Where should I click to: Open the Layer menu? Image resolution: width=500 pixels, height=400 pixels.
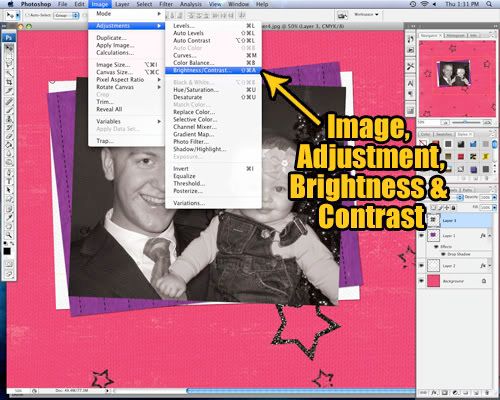pyautogui.click(x=122, y=4)
